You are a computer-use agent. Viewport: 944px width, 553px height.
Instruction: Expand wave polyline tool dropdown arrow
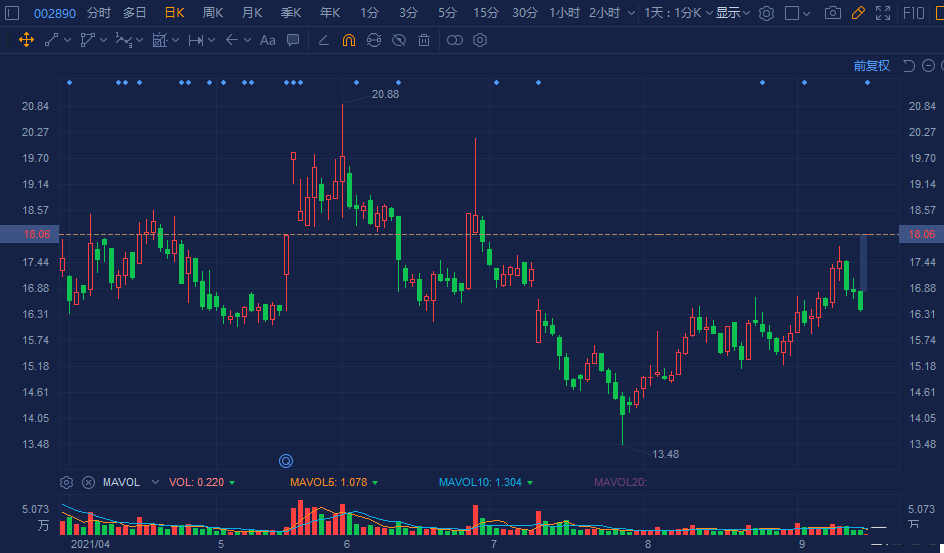[140, 40]
